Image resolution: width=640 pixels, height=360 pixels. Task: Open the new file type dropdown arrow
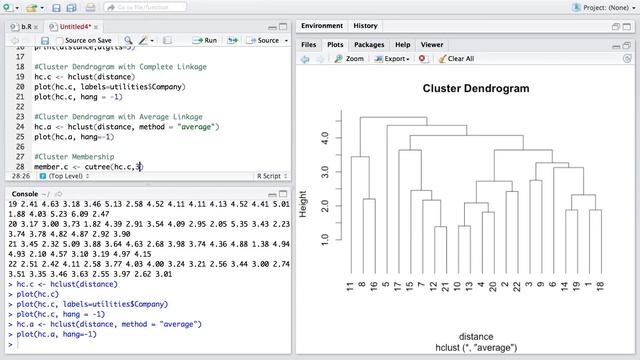(17, 8)
